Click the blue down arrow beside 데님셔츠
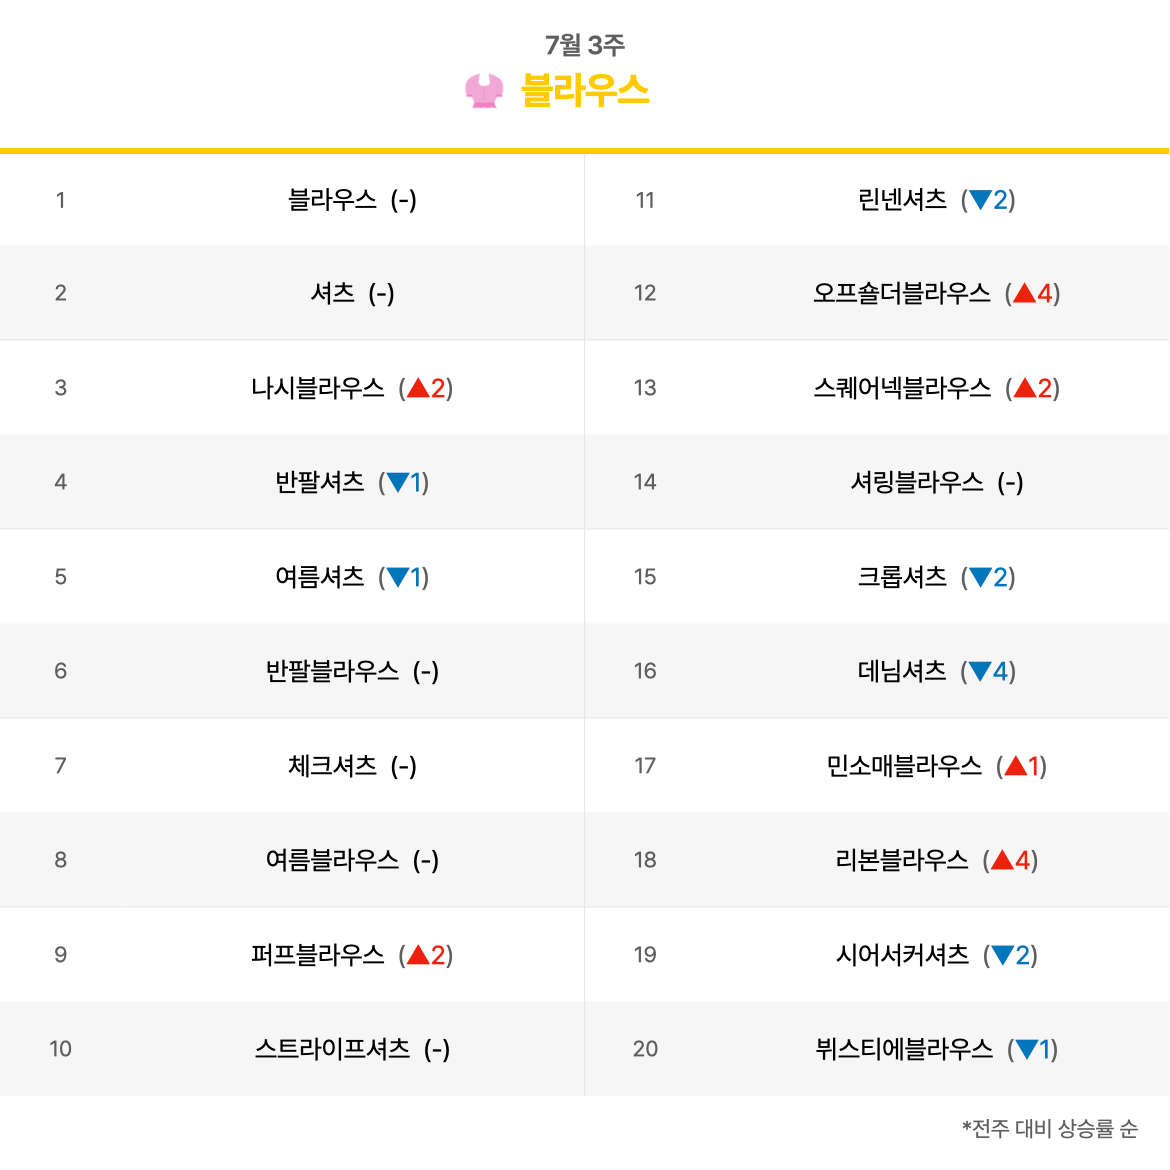 coord(980,672)
